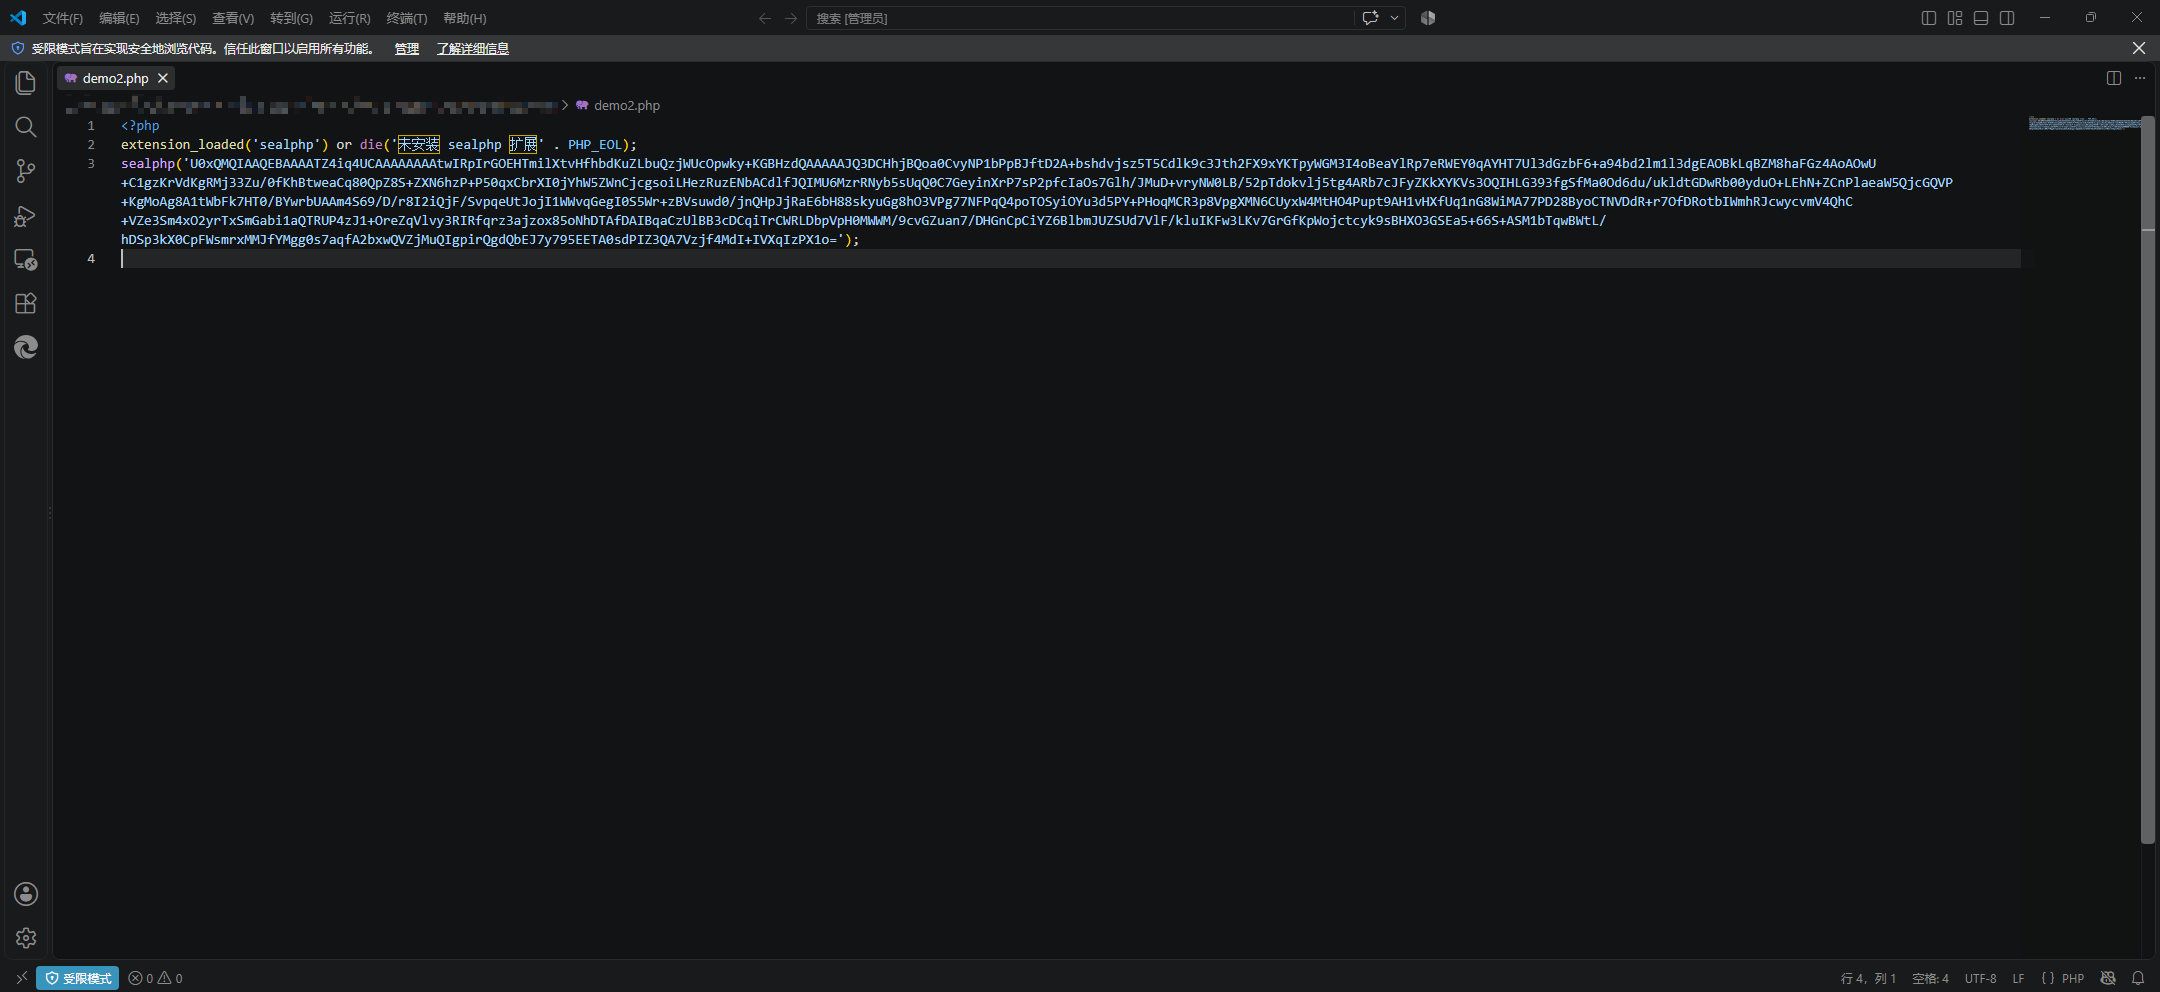Click the 了解详细信息 link
Image resolution: width=2160 pixels, height=992 pixels.
point(473,49)
